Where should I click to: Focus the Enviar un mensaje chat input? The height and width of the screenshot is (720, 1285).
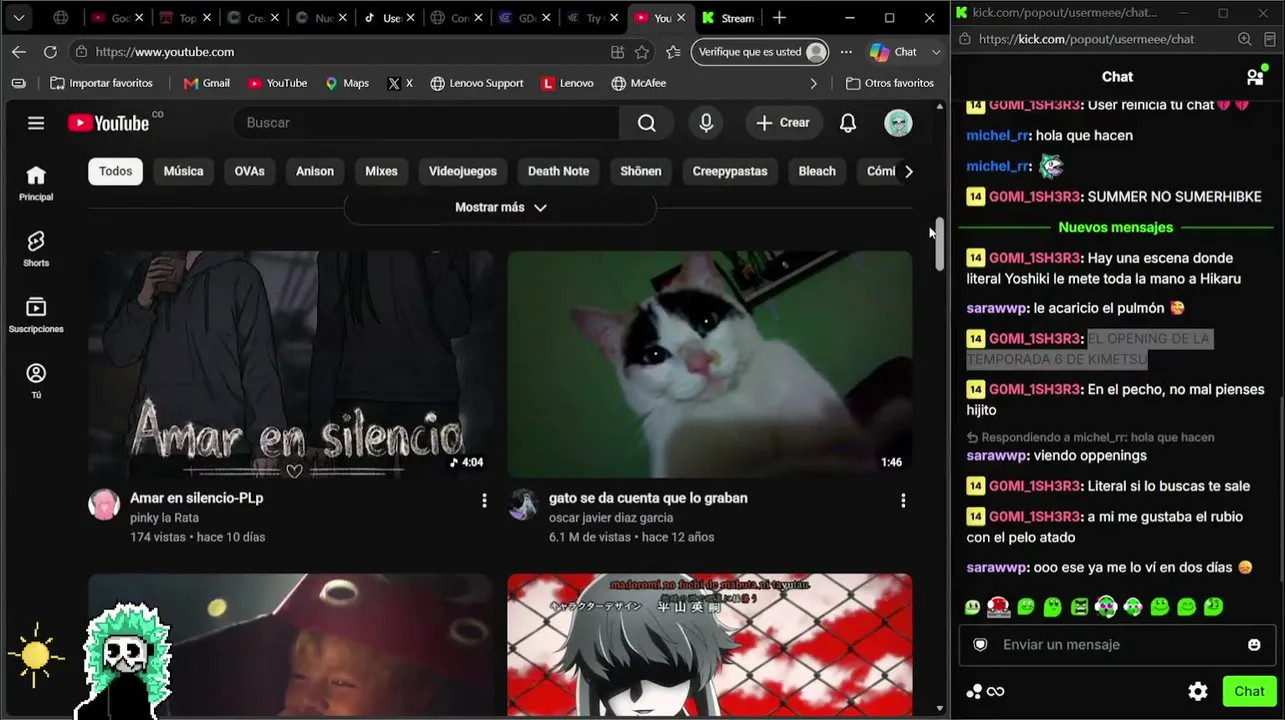(1117, 645)
